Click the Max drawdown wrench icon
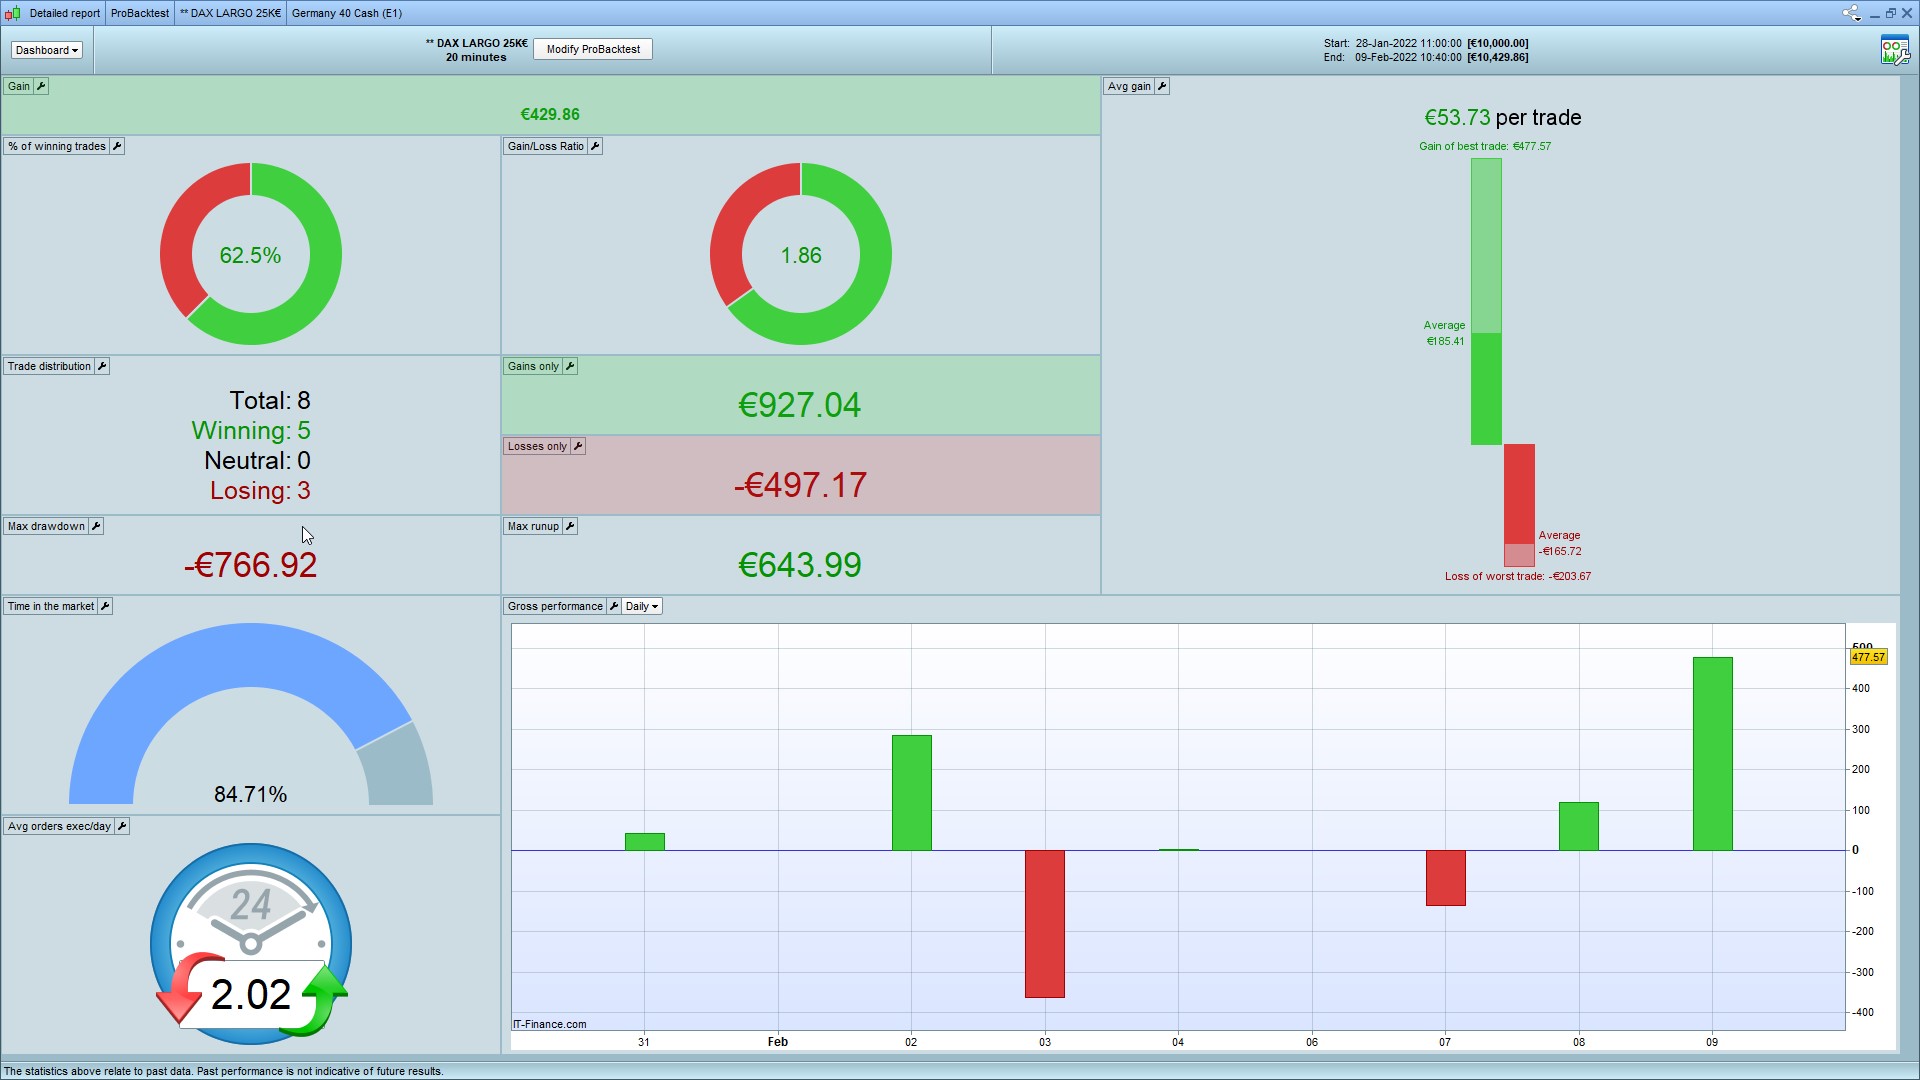 (96, 526)
